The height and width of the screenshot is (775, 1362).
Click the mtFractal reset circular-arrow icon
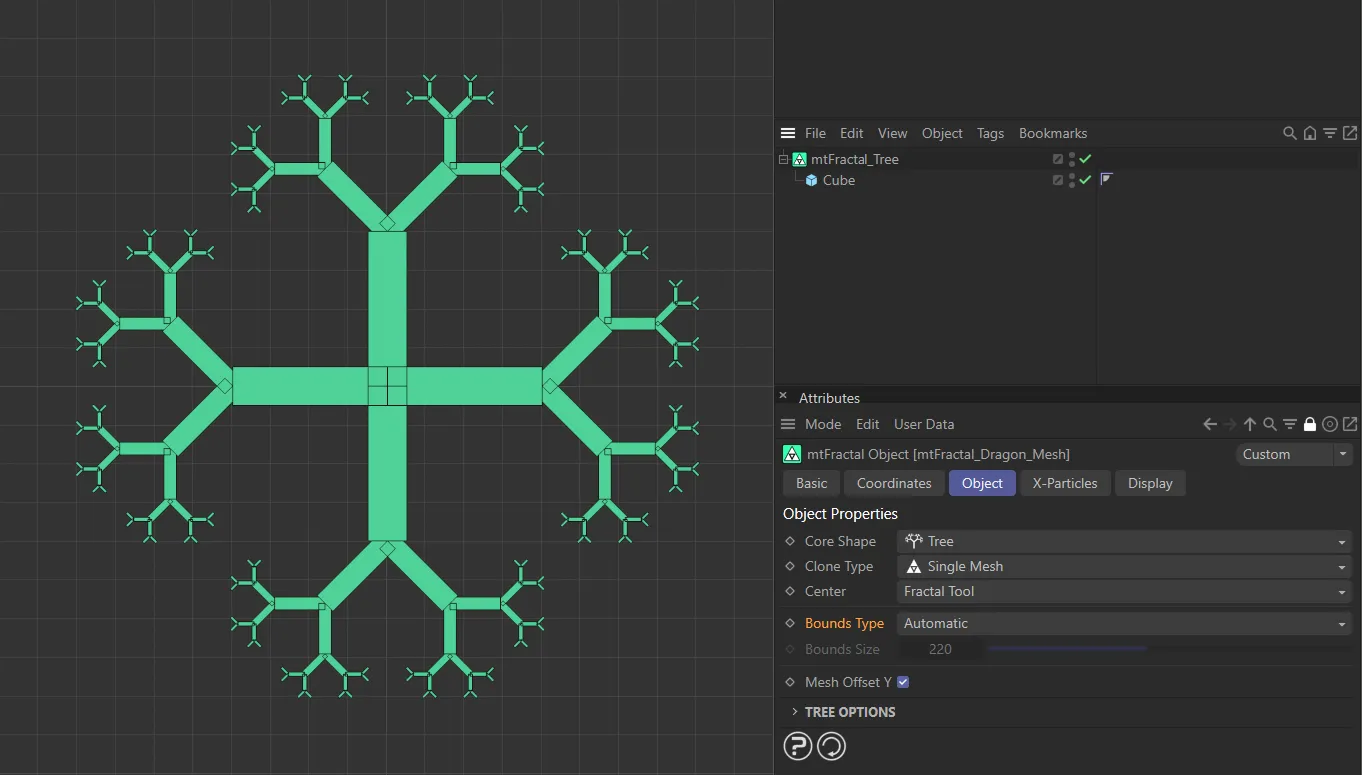[x=831, y=746]
